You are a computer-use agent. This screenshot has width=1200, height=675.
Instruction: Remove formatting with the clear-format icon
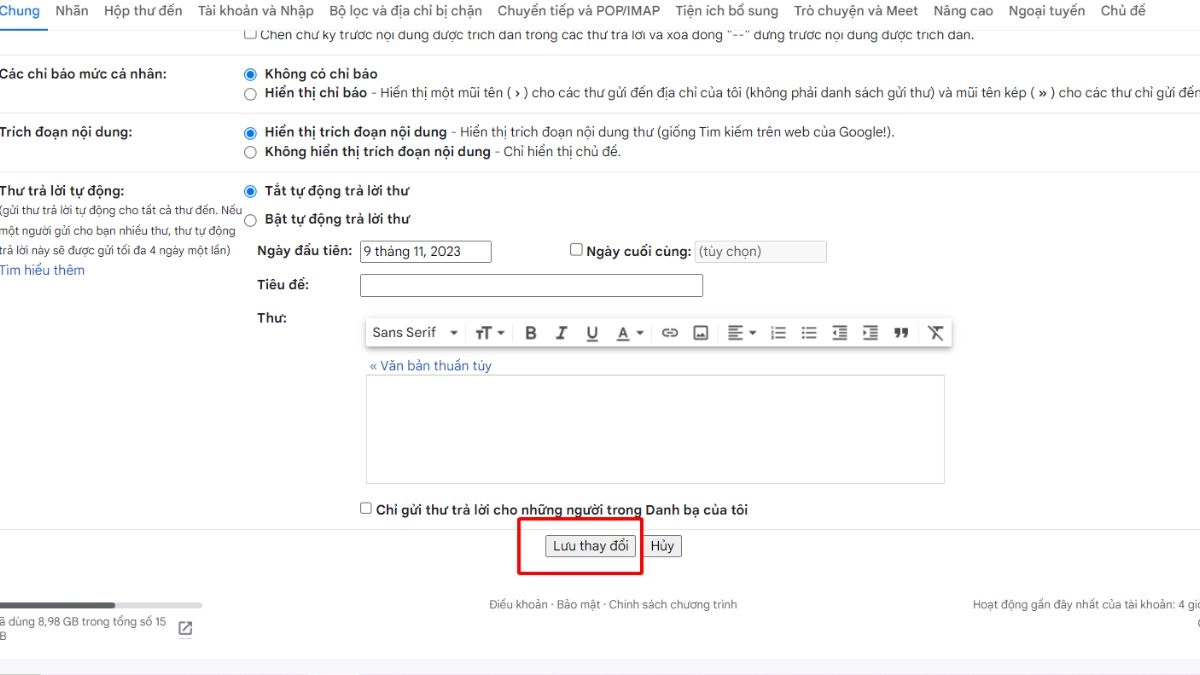tap(935, 333)
